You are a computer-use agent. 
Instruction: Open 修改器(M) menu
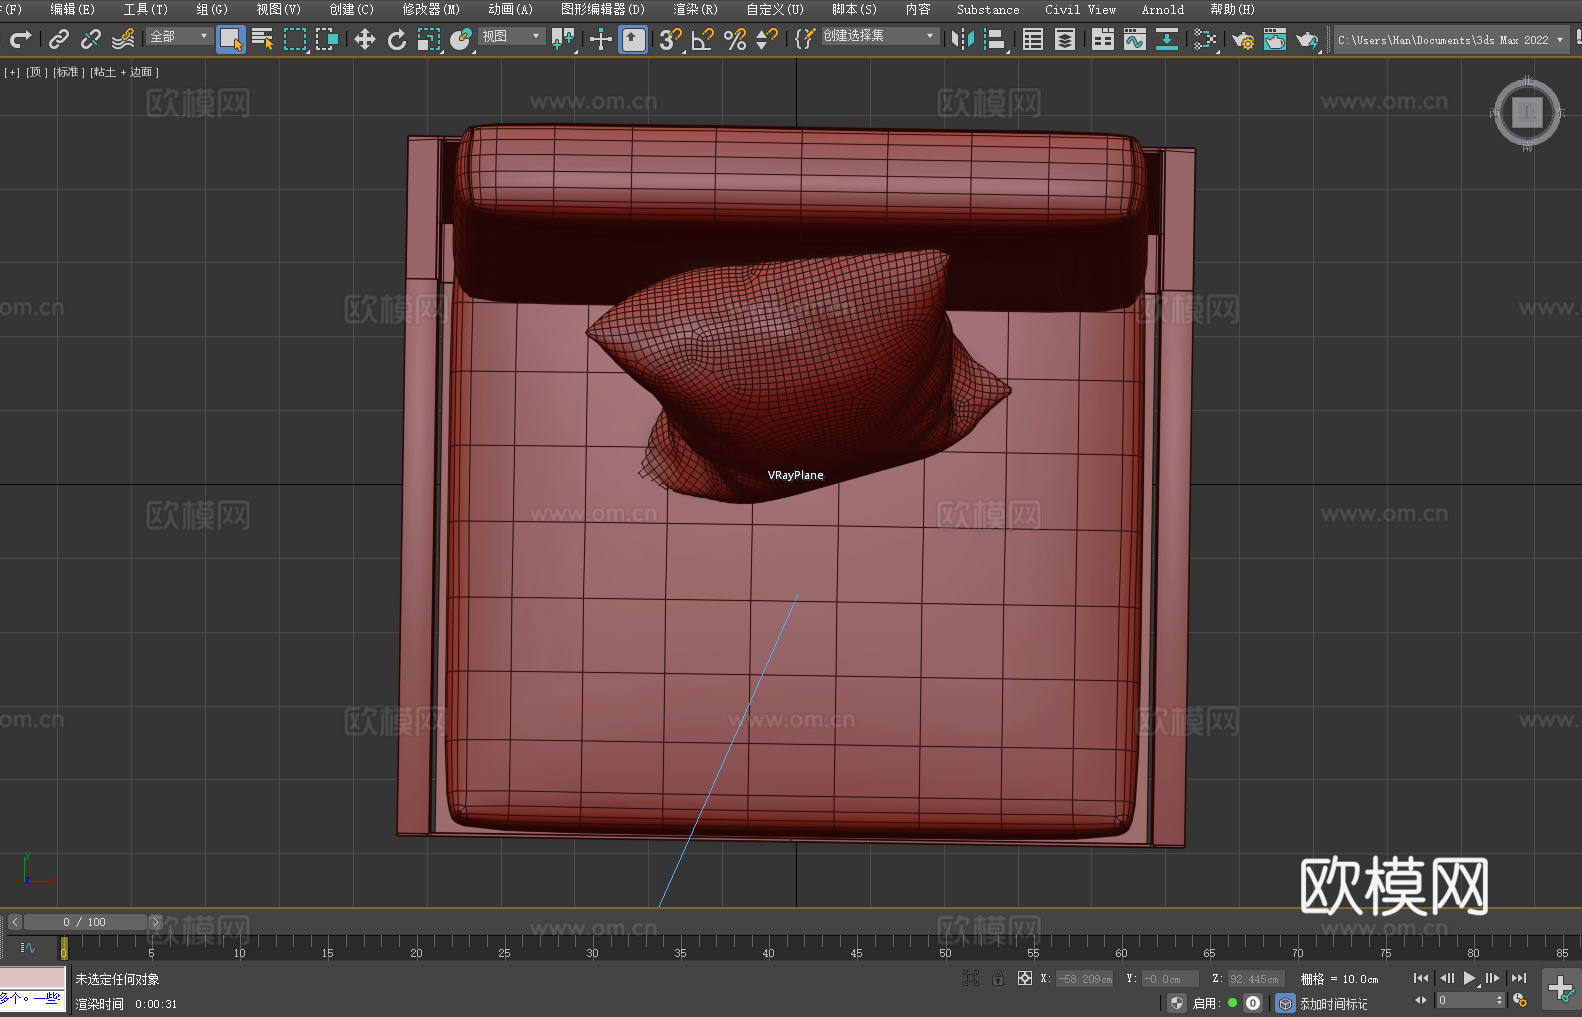[431, 9]
